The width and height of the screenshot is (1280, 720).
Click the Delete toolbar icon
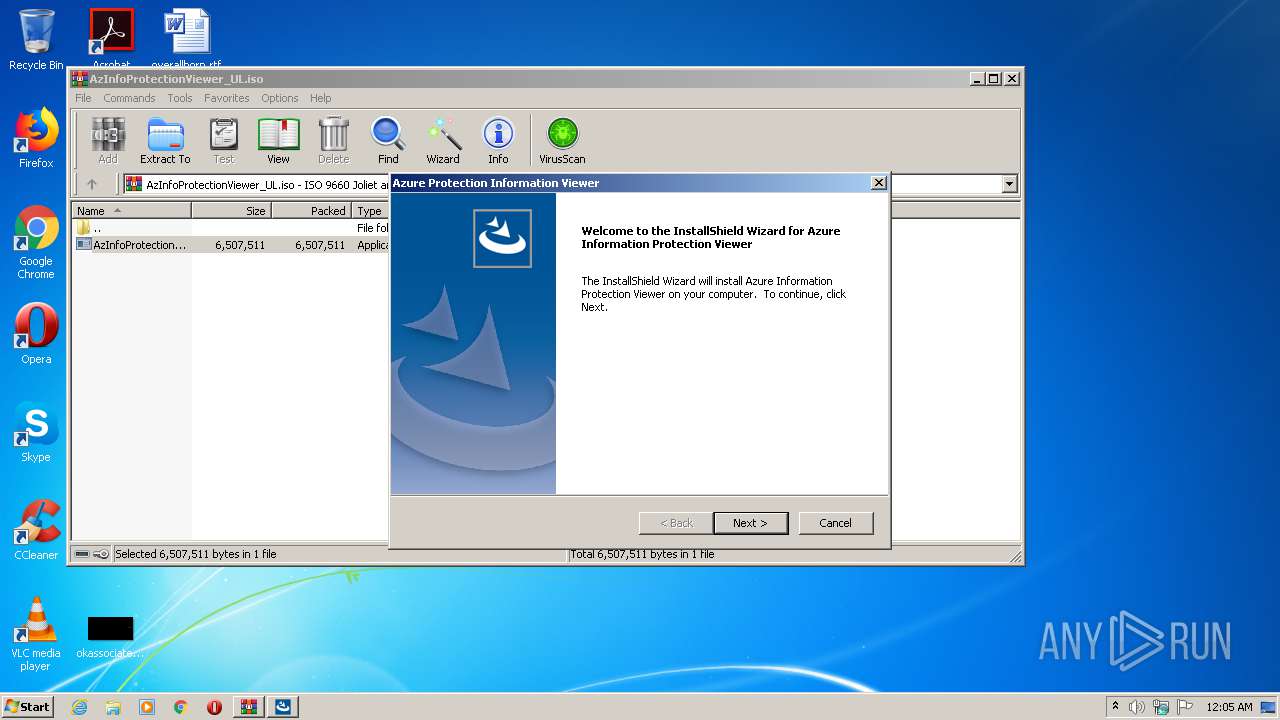pyautogui.click(x=333, y=141)
